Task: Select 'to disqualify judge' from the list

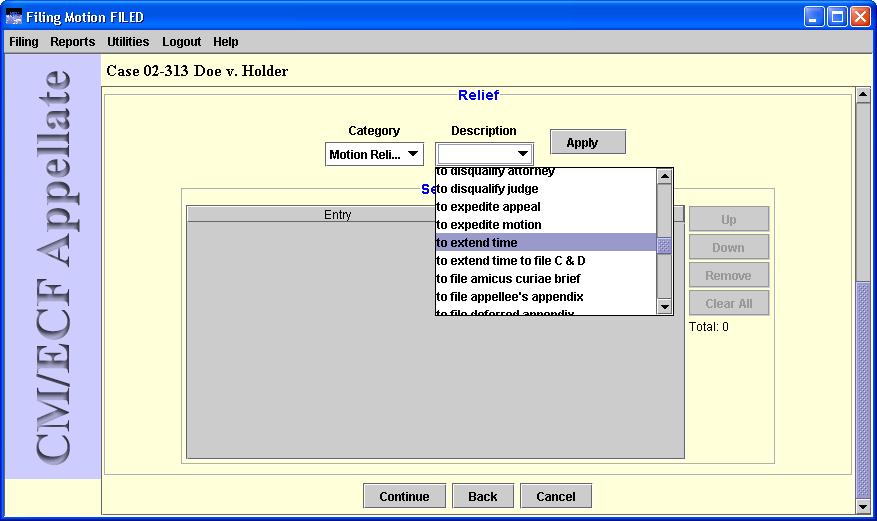Action: [546, 189]
